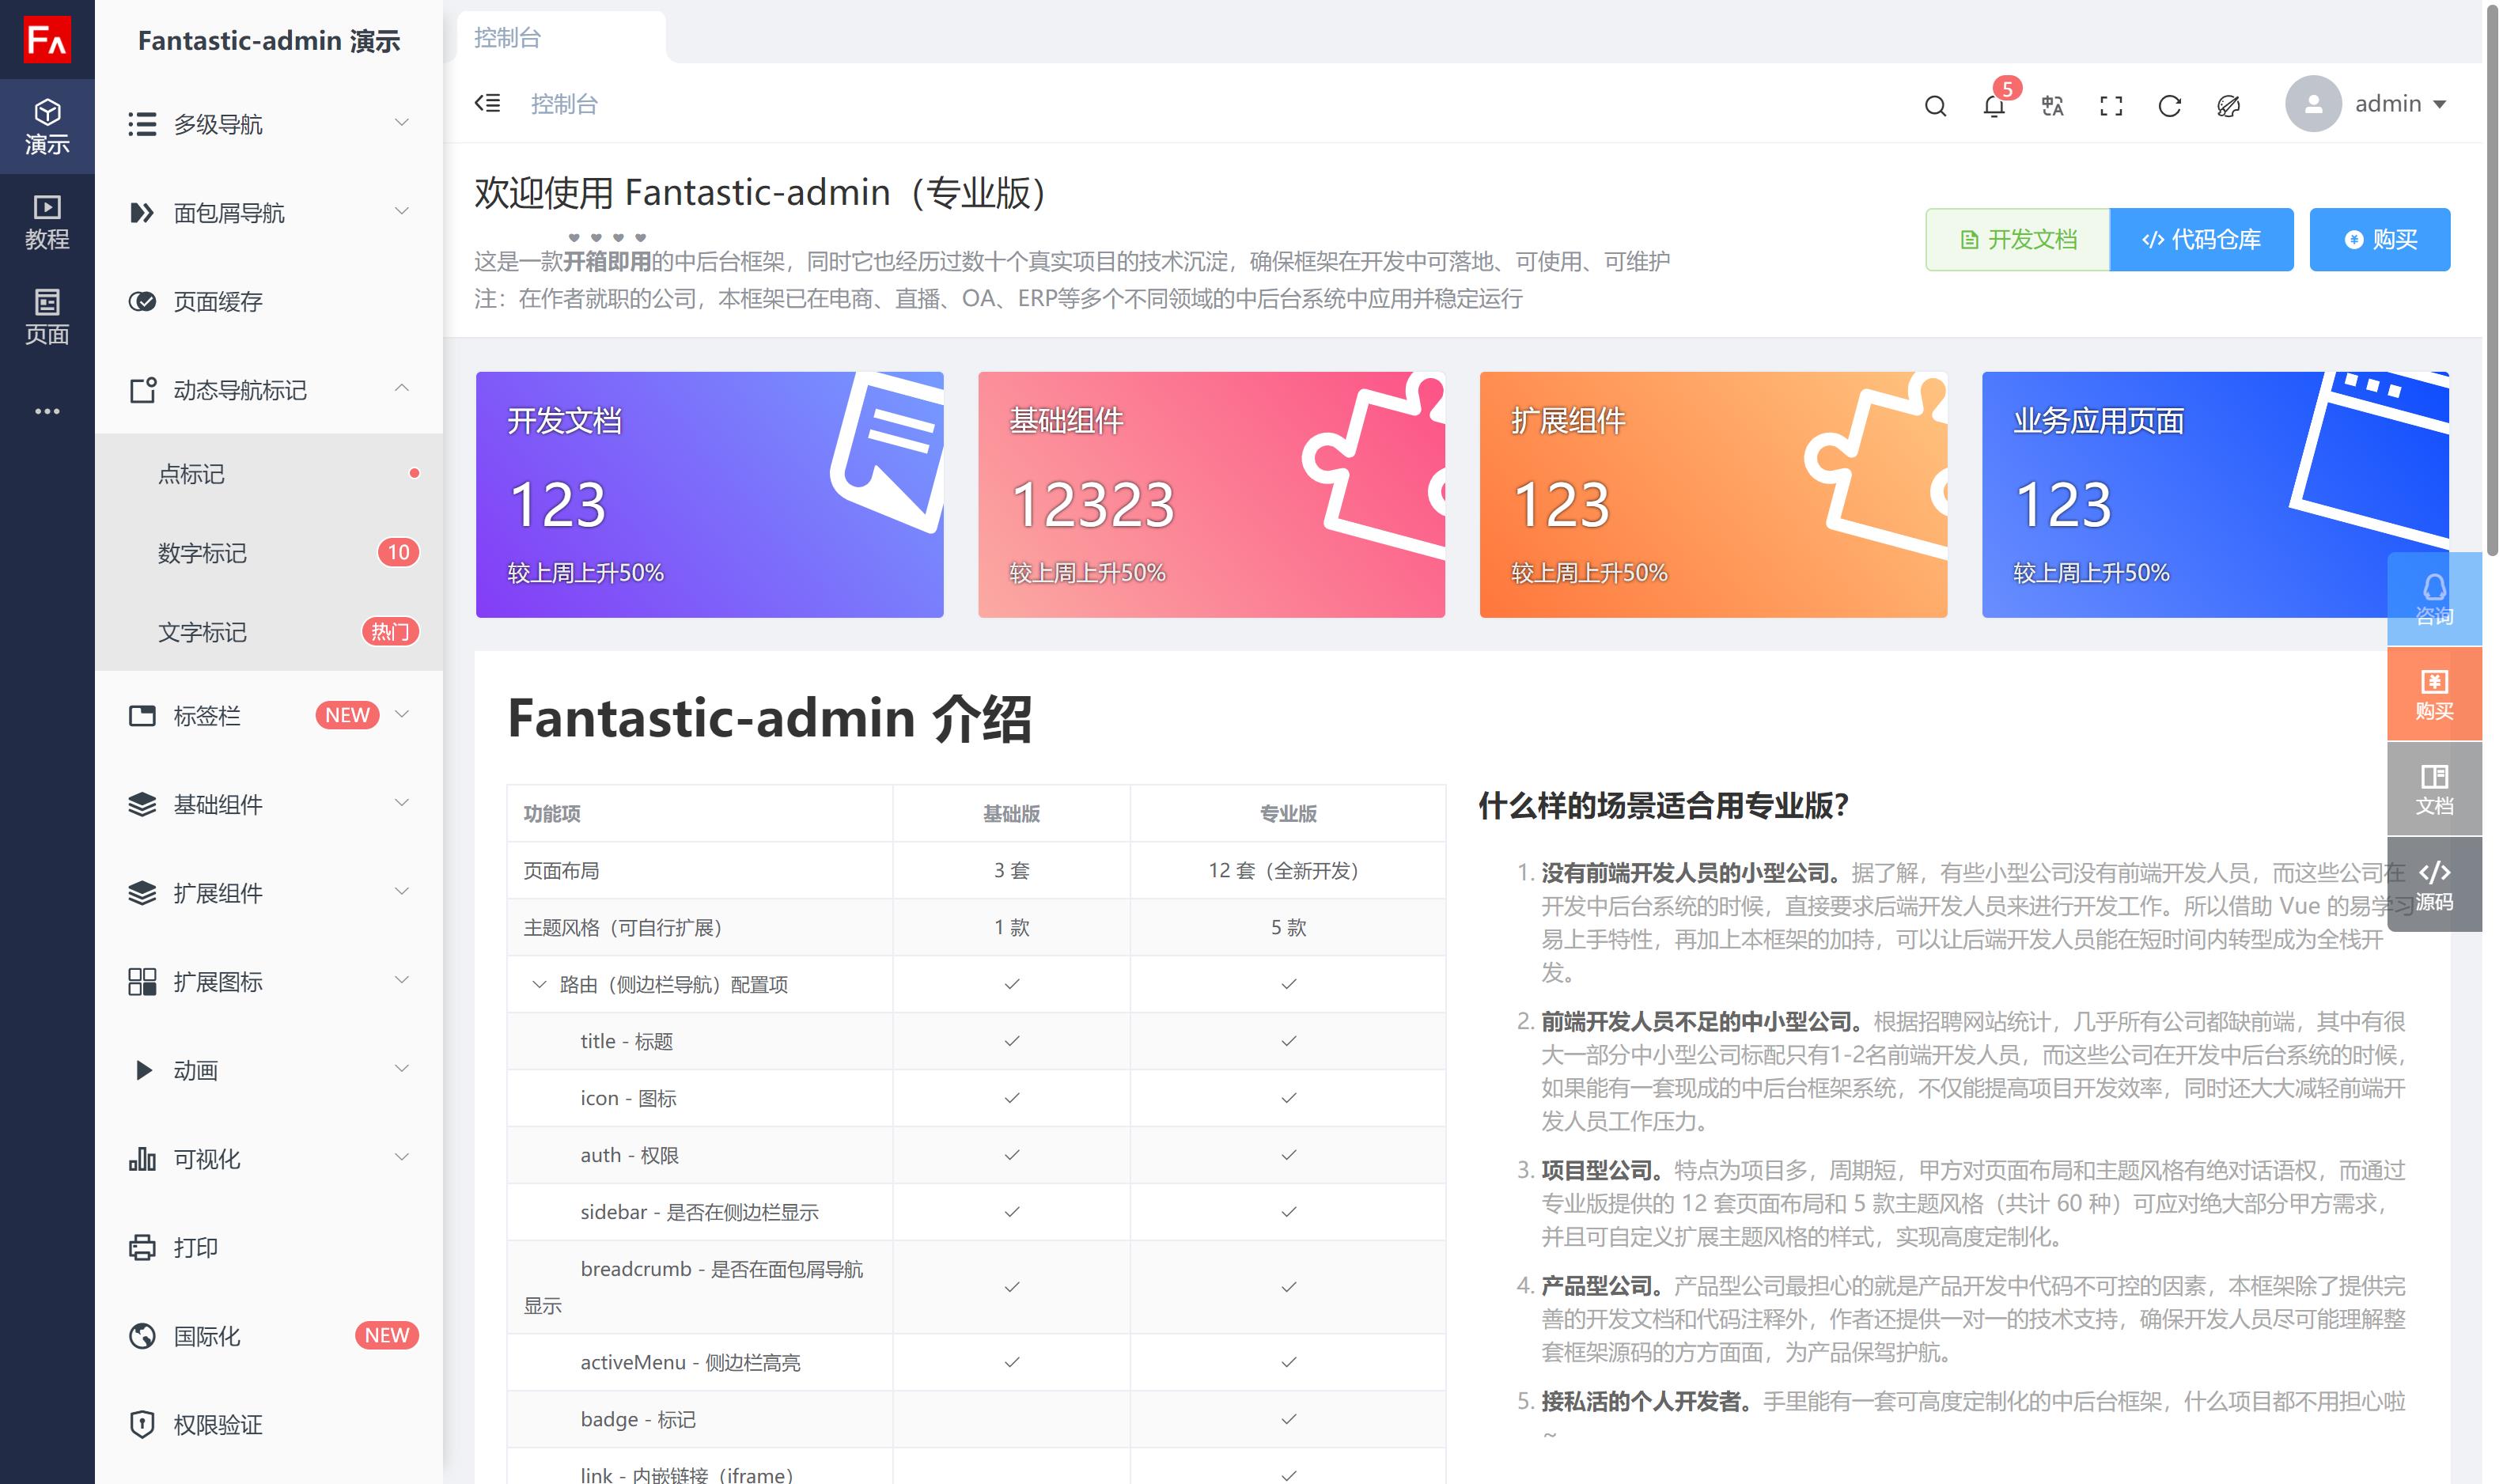Expand the 基础组件 menu section
This screenshot has width=2503, height=1484.
[x=267, y=805]
